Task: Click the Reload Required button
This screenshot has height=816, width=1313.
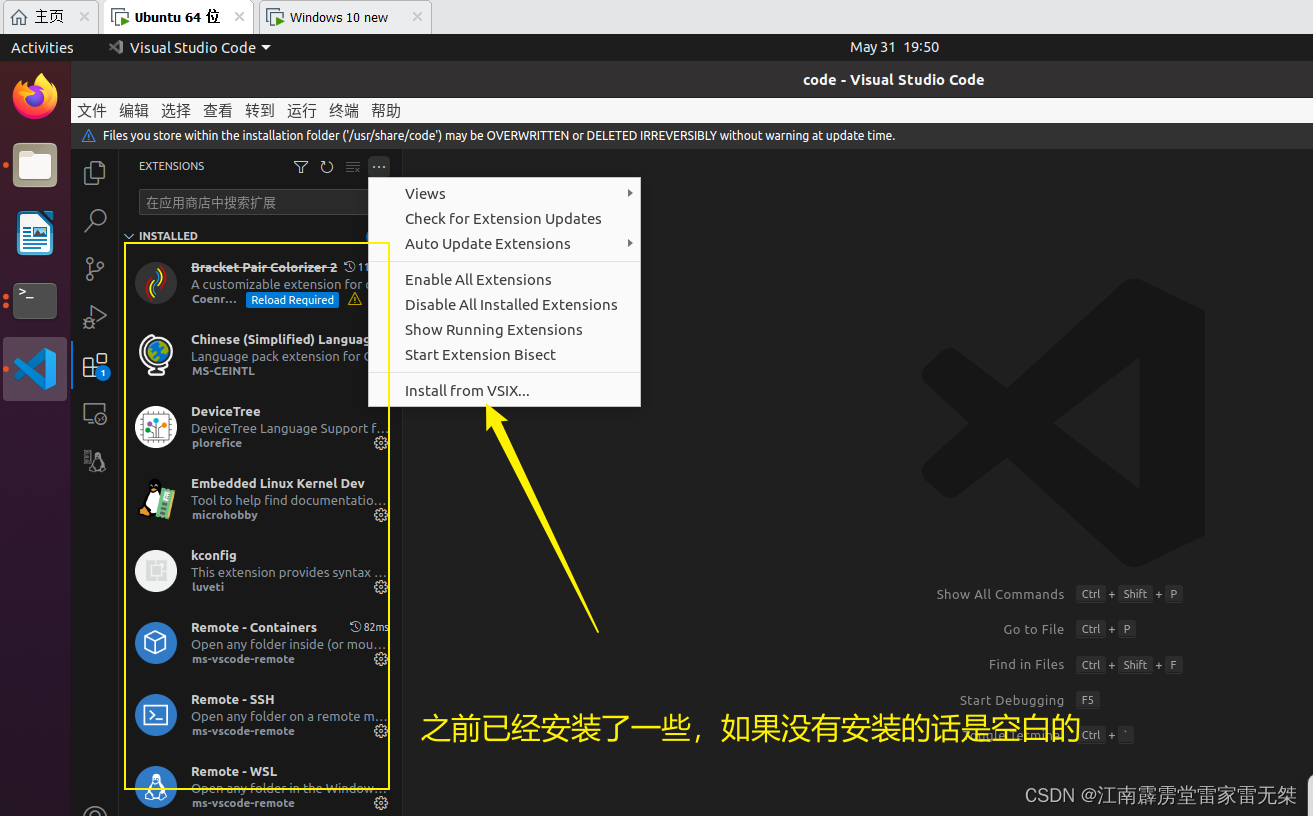Action: (x=292, y=300)
